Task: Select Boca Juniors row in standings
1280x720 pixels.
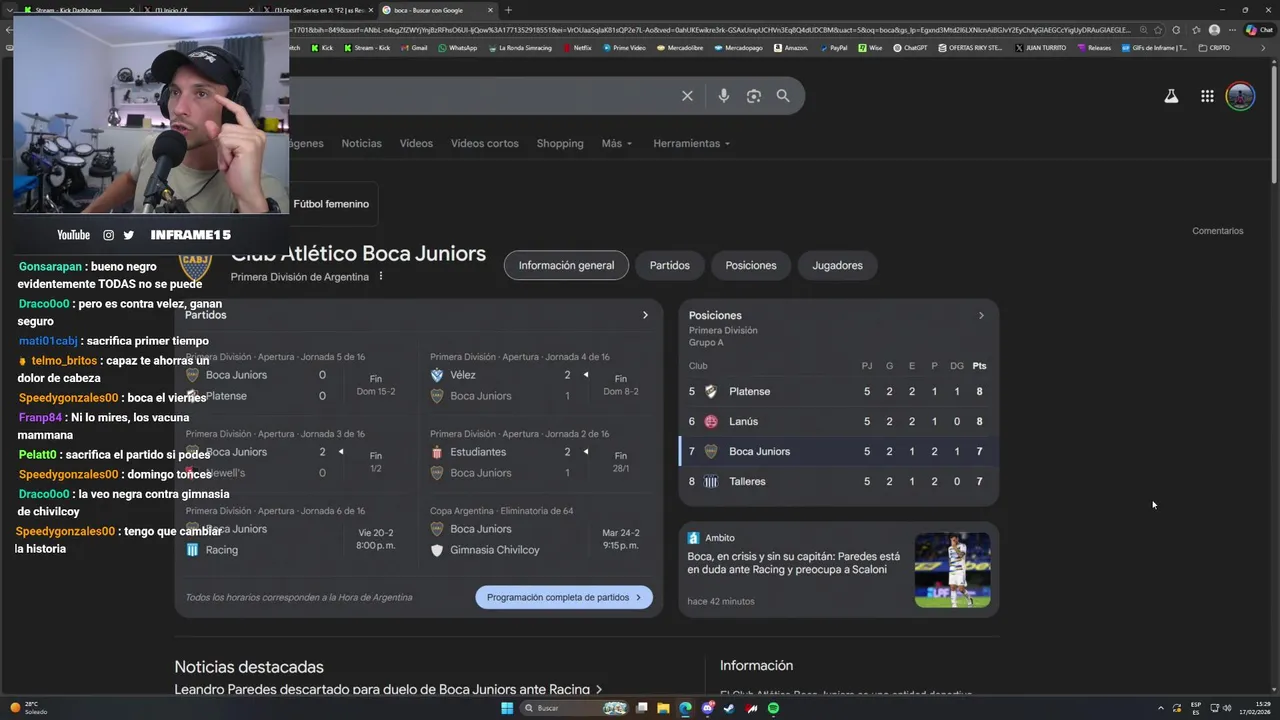Action: 838,451
